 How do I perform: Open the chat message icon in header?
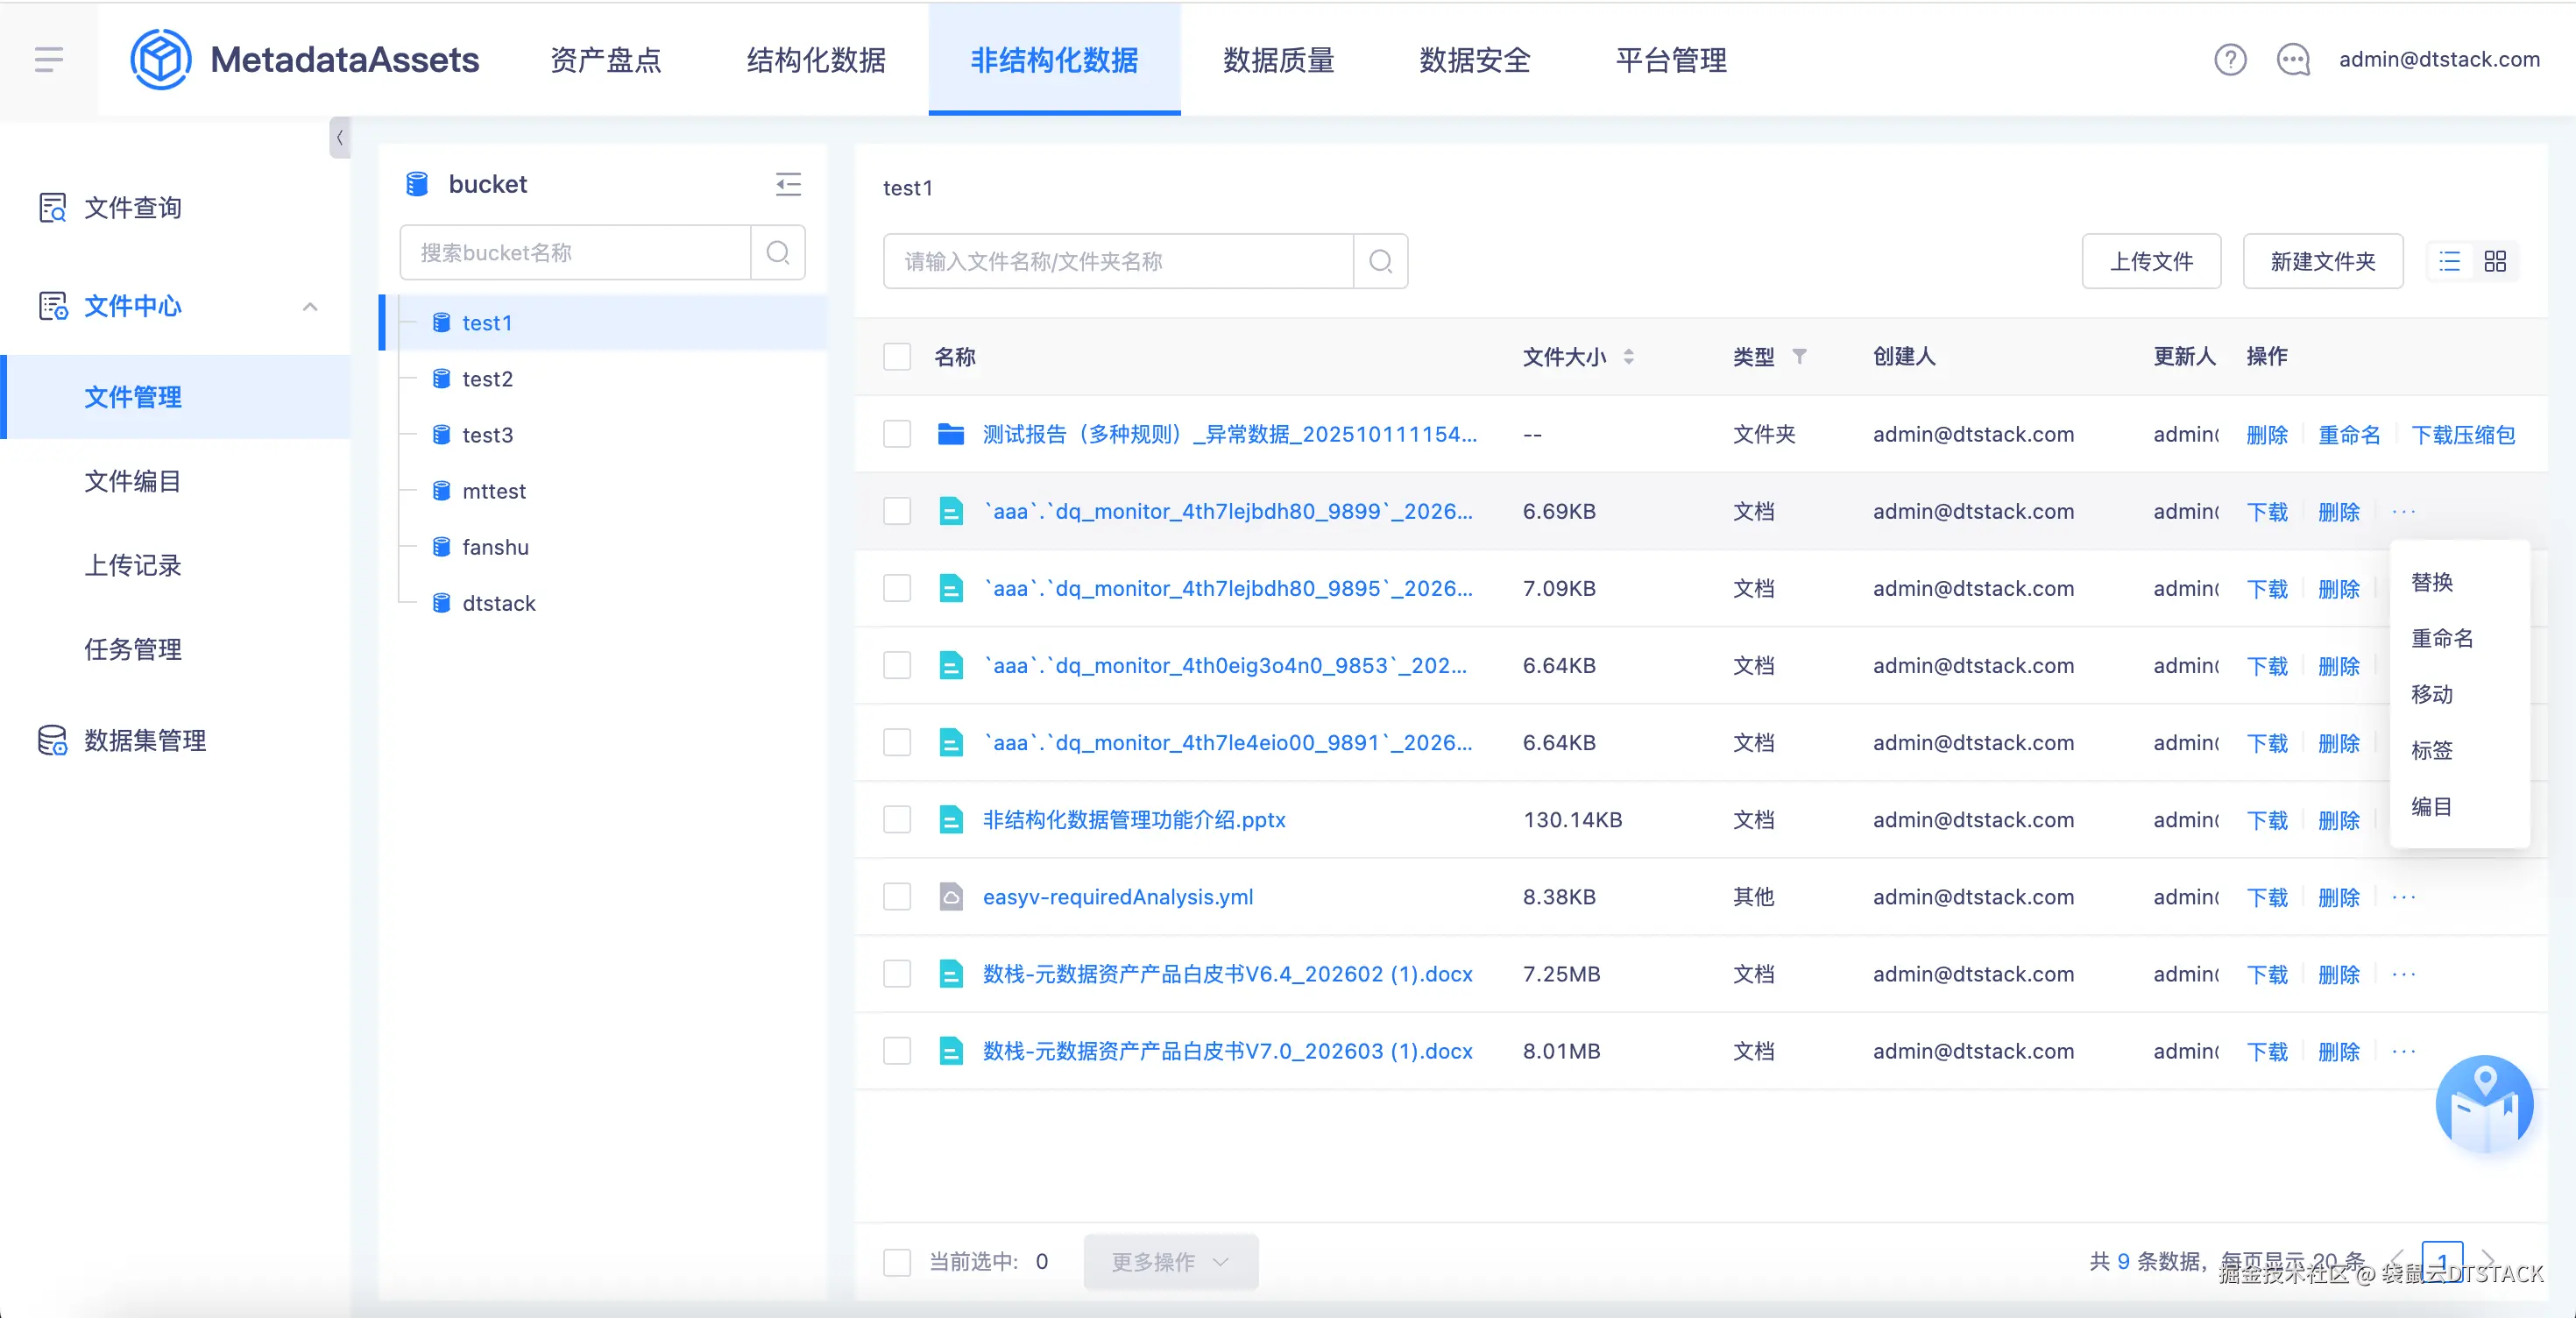[2292, 60]
